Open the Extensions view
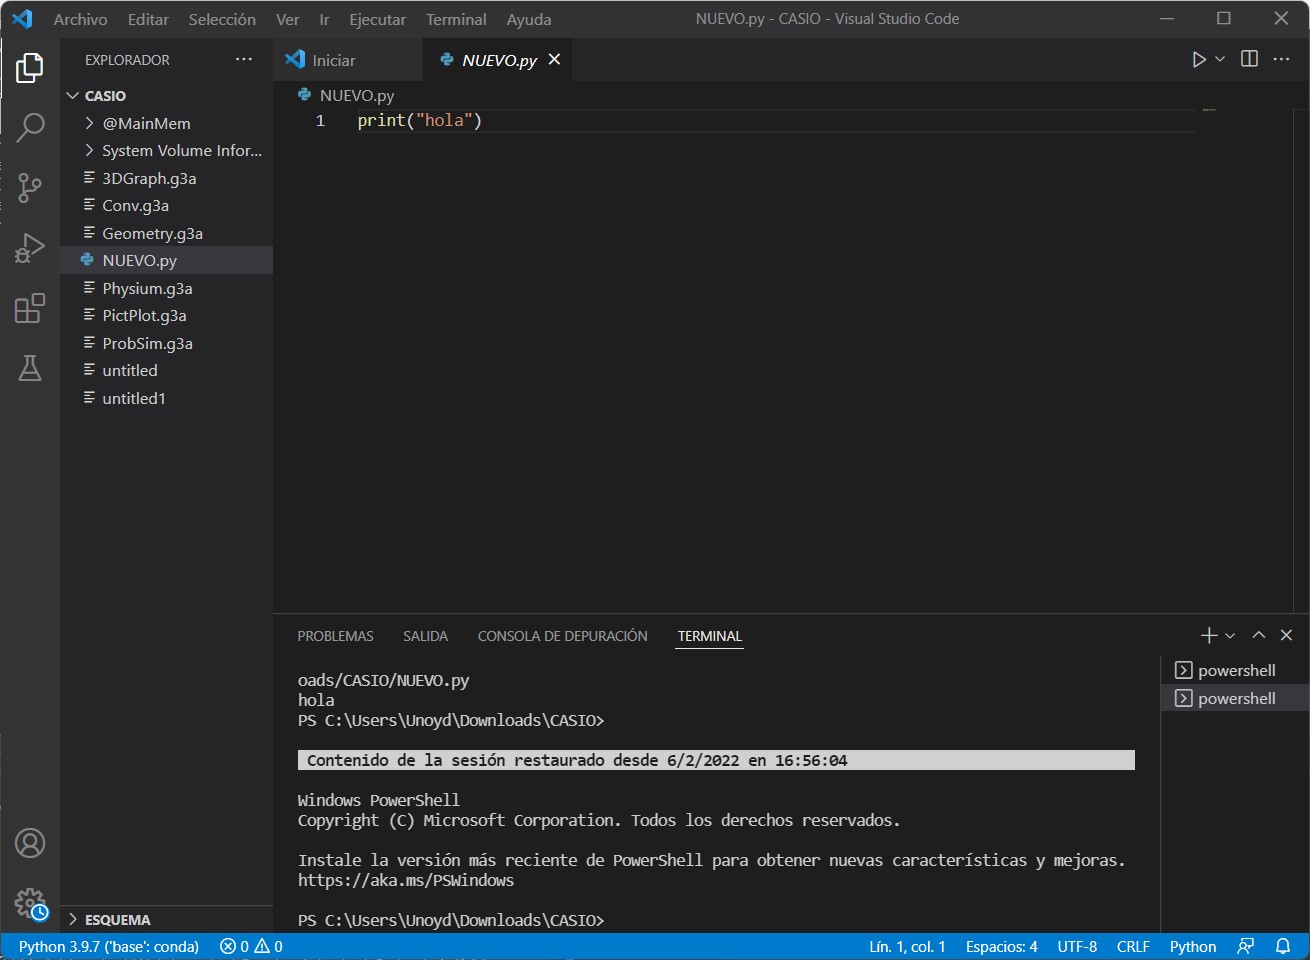The width and height of the screenshot is (1310, 960). click(x=30, y=308)
